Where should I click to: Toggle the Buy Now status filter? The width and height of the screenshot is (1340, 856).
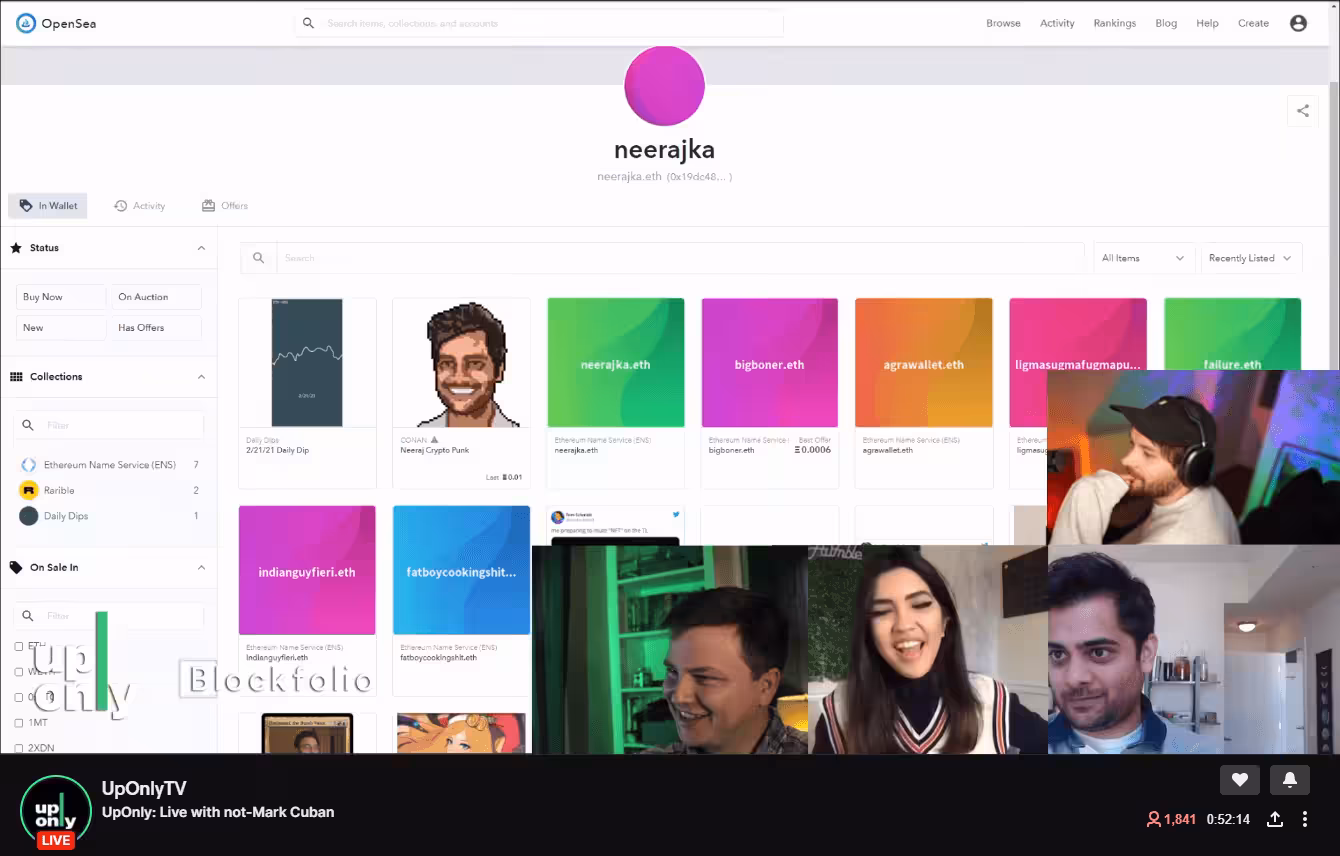(60, 297)
